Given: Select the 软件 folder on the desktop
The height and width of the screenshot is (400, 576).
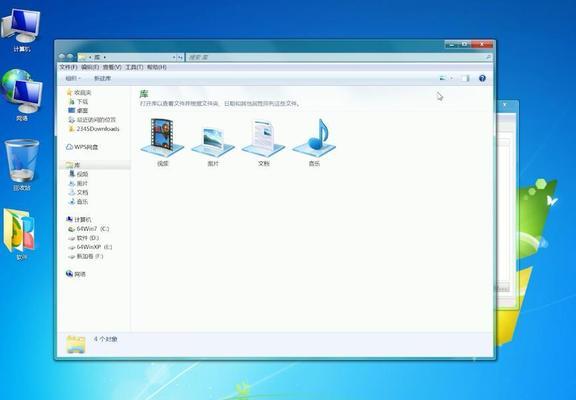Looking at the screenshot, I should tap(21, 234).
